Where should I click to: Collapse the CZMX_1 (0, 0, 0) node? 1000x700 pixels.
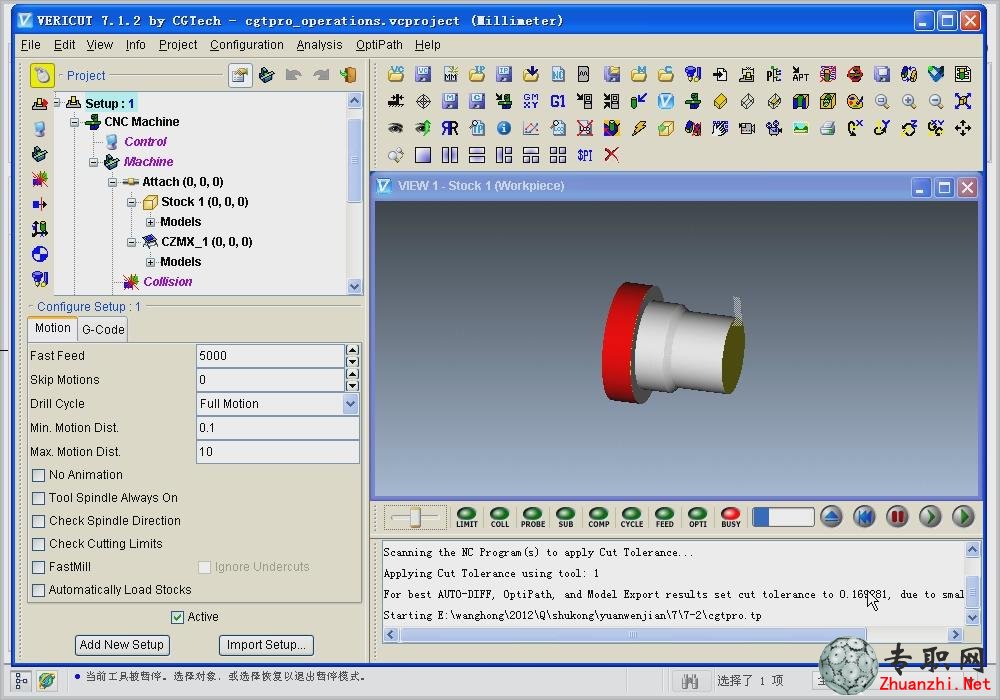[131, 242]
